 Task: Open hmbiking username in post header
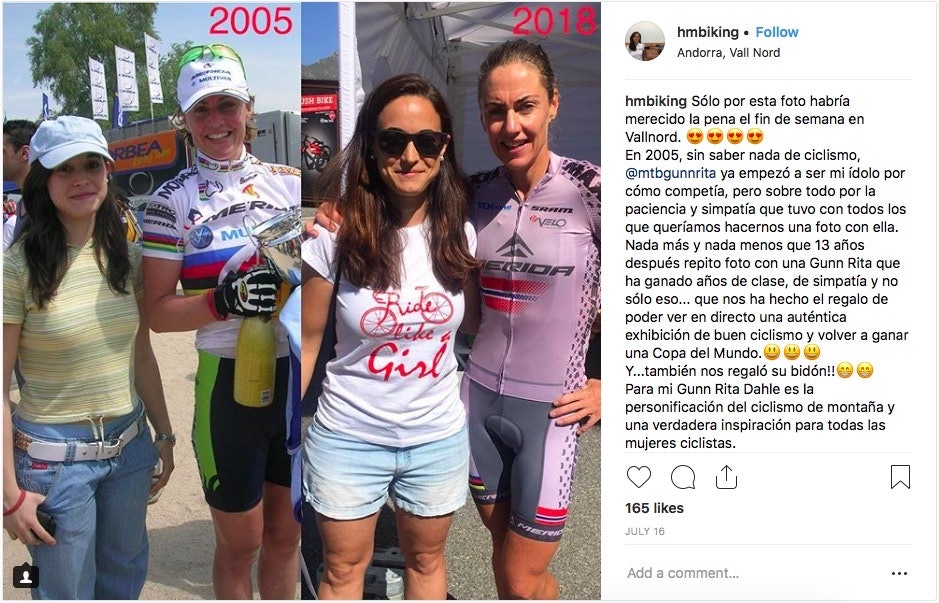tap(707, 32)
